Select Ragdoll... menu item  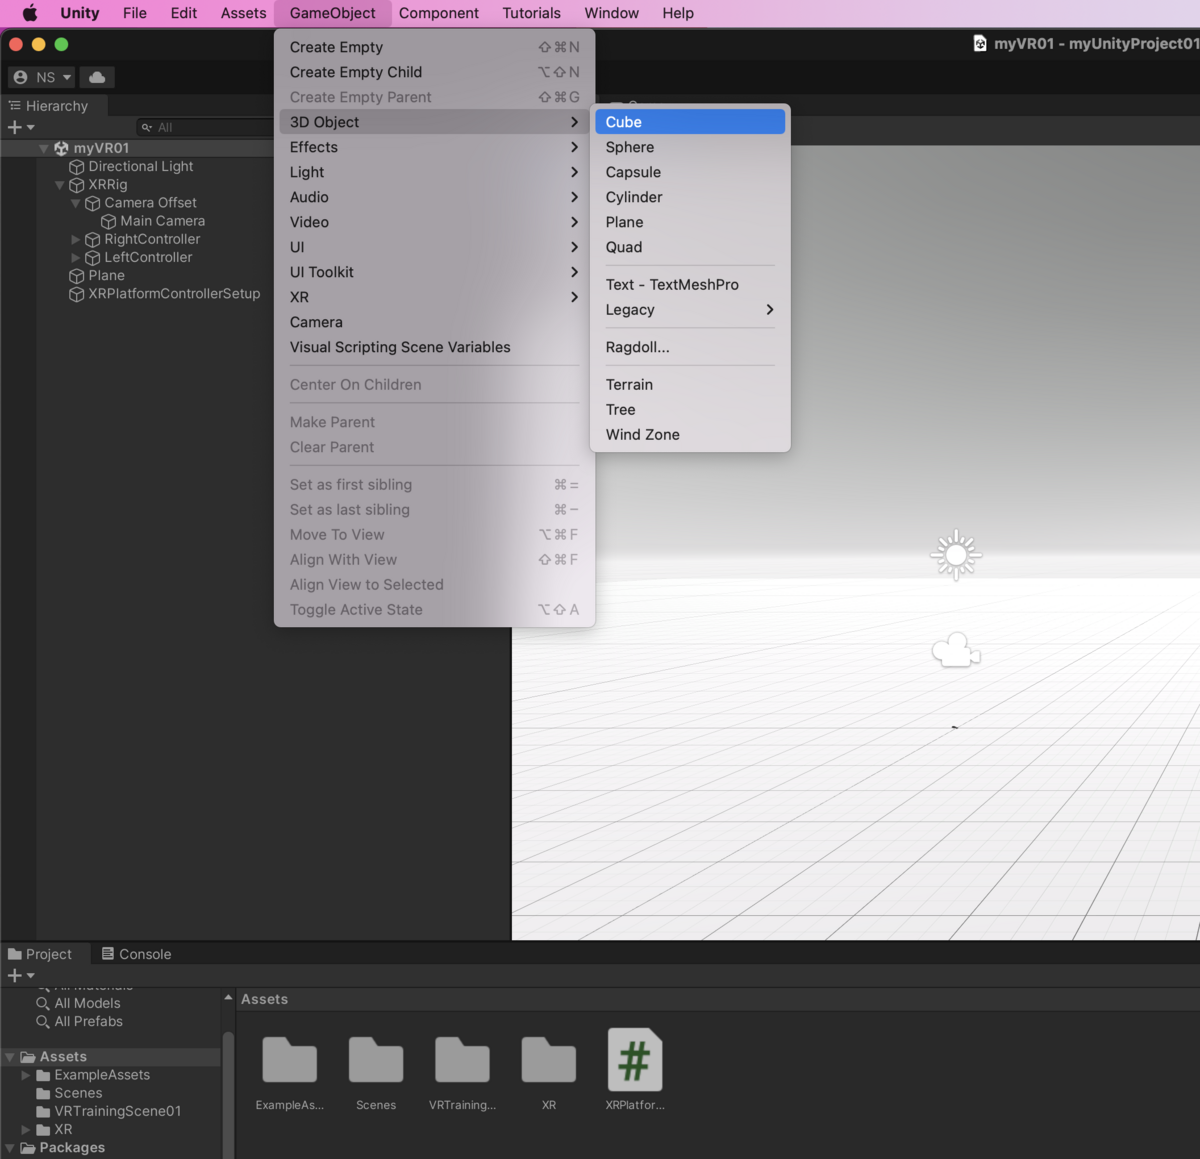690,347
